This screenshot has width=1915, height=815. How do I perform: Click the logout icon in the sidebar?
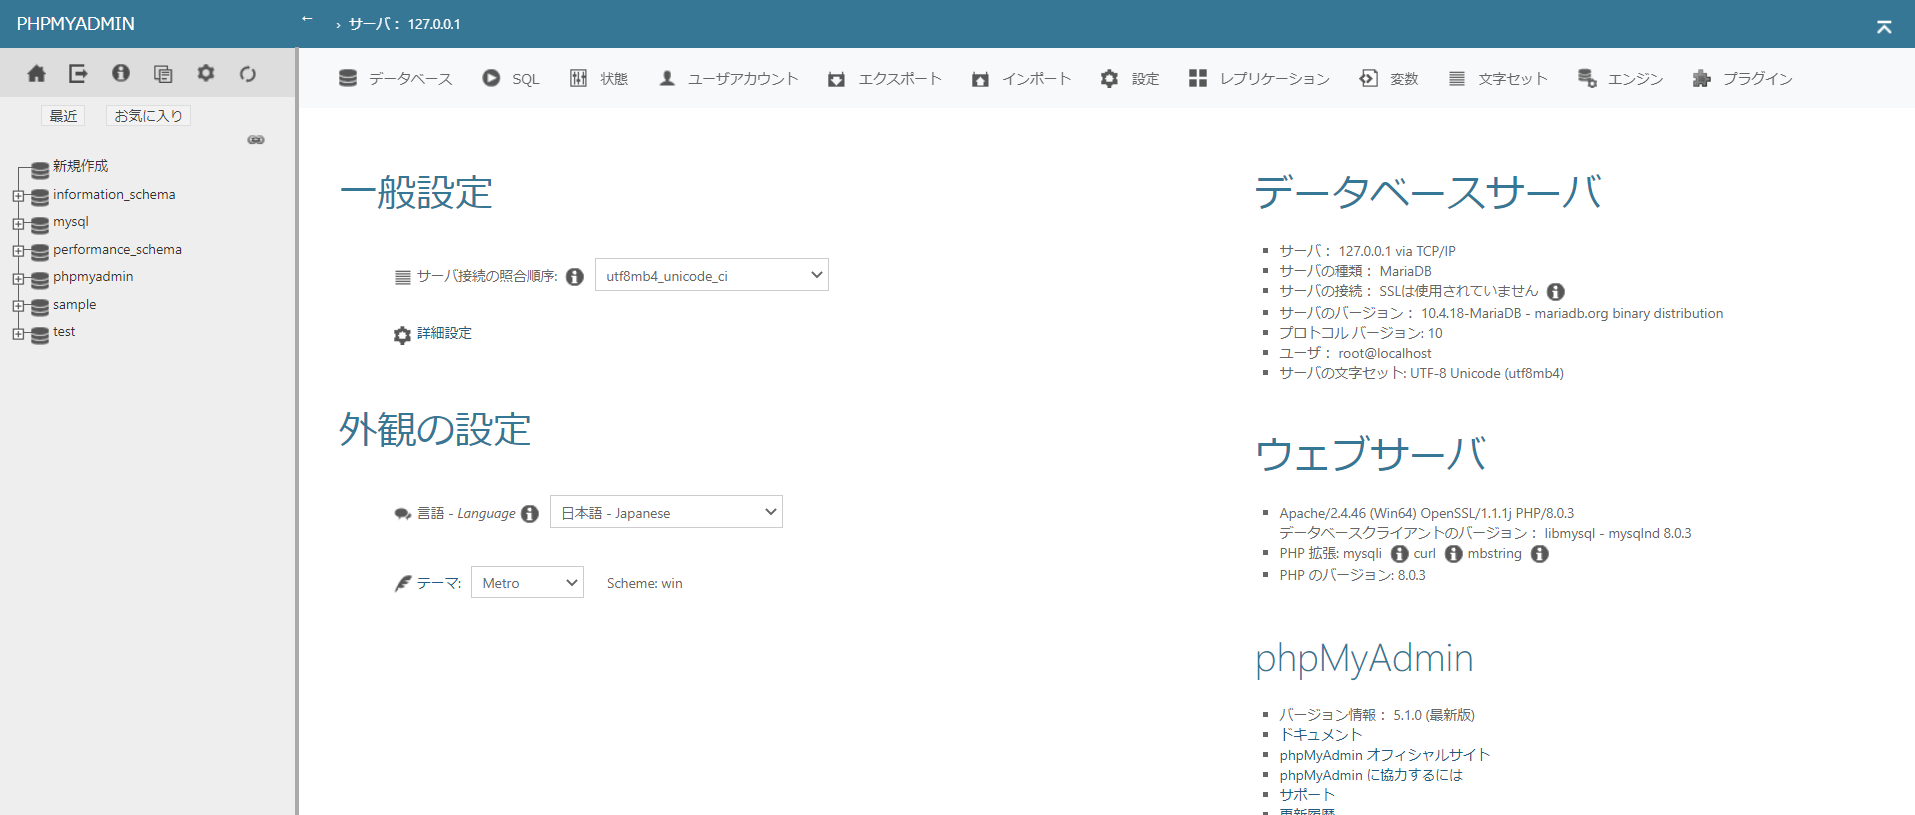[x=78, y=73]
